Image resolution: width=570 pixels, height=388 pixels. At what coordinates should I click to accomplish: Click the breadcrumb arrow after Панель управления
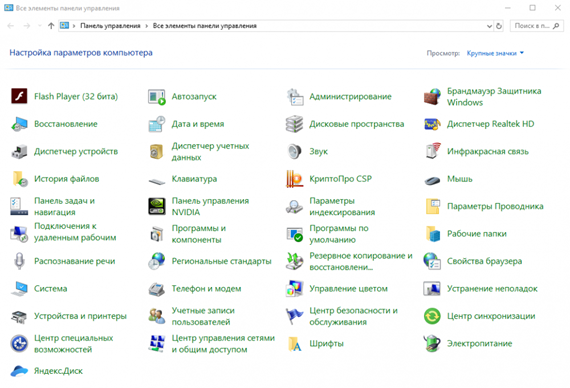click(x=146, y=26)
